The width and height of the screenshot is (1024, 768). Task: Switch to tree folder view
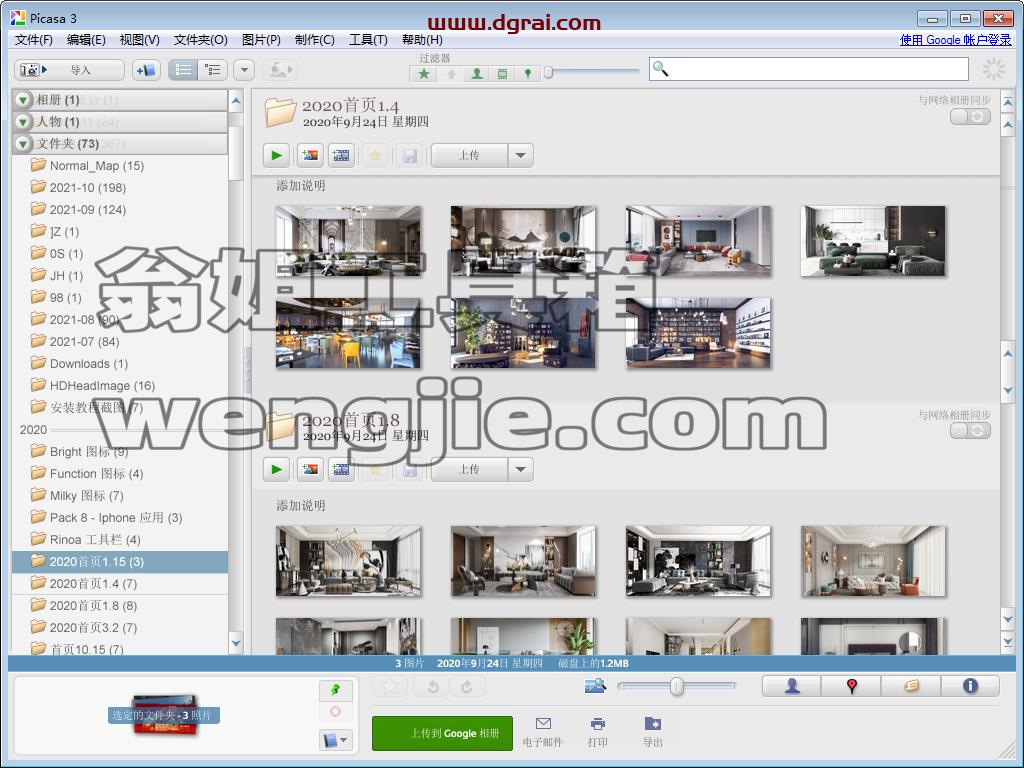pyautogui.click(x=212, y=70)
